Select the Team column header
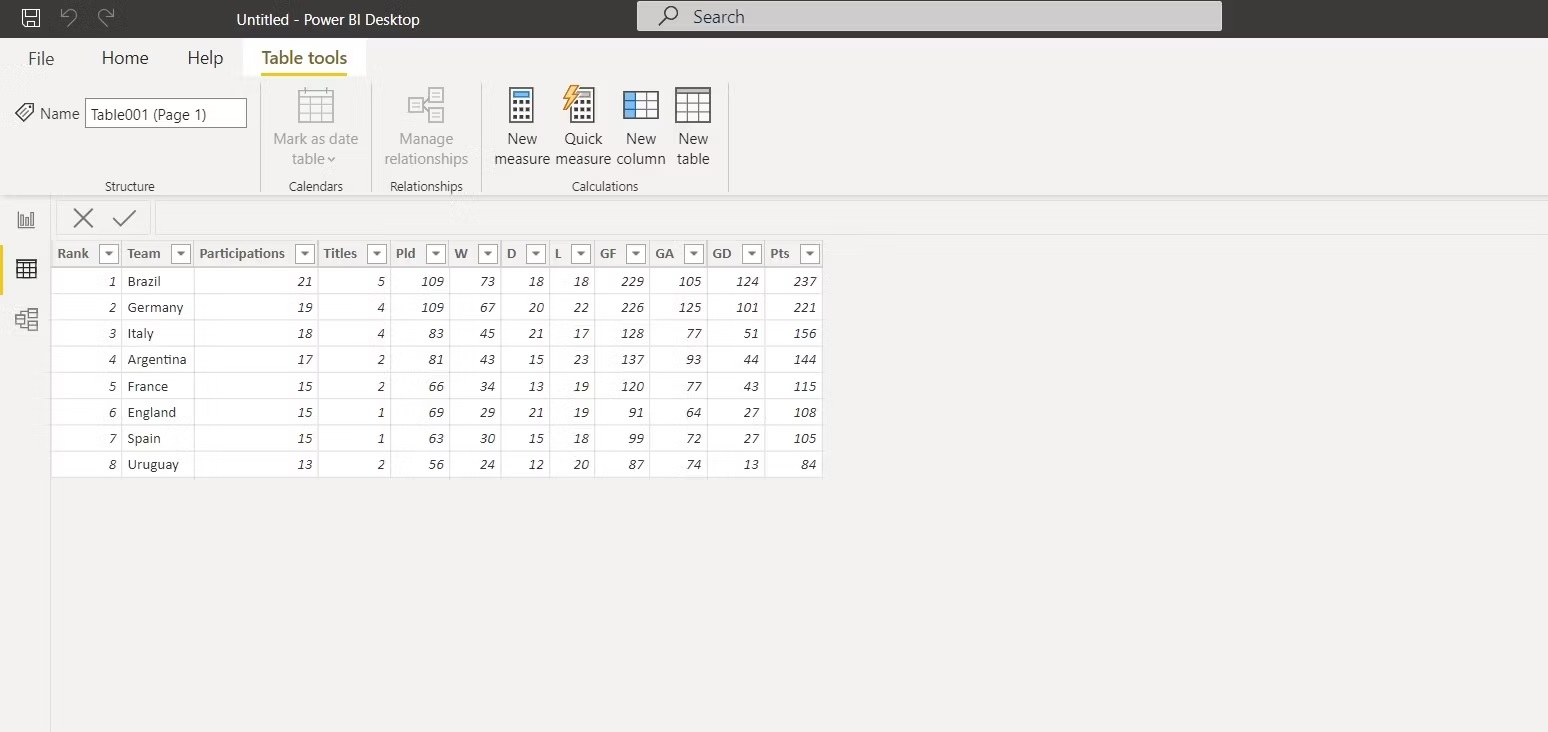Image resolution: width=1548 pixels, height=732 pixels. click(144, 254)
